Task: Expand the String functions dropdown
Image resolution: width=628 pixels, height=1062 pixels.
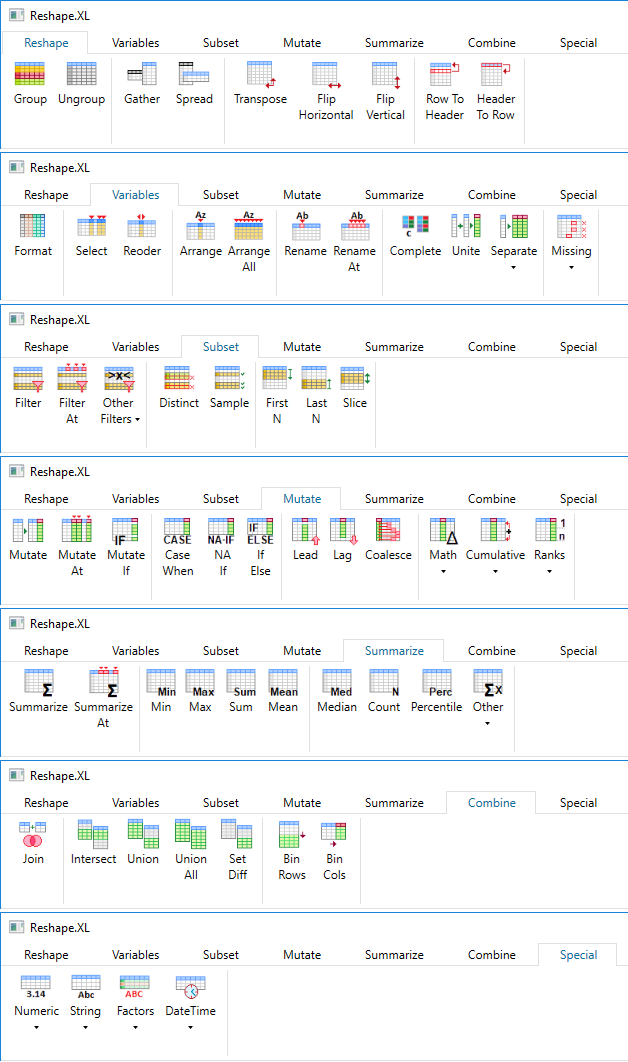Action: point(85,1027)
